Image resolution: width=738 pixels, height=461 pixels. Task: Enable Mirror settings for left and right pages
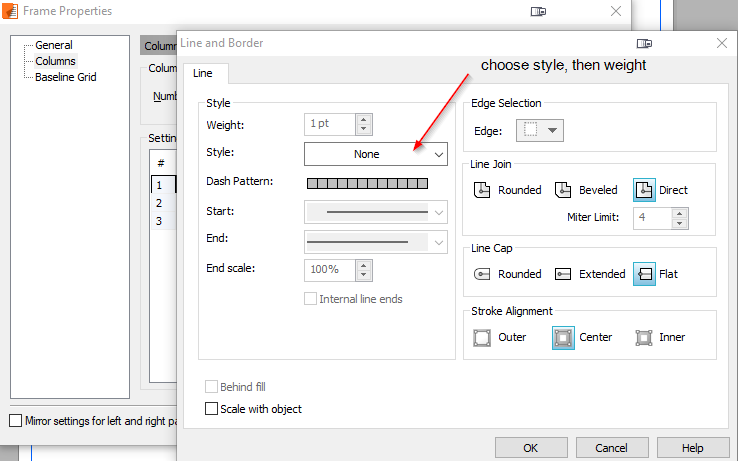click(x=16, y=421)
